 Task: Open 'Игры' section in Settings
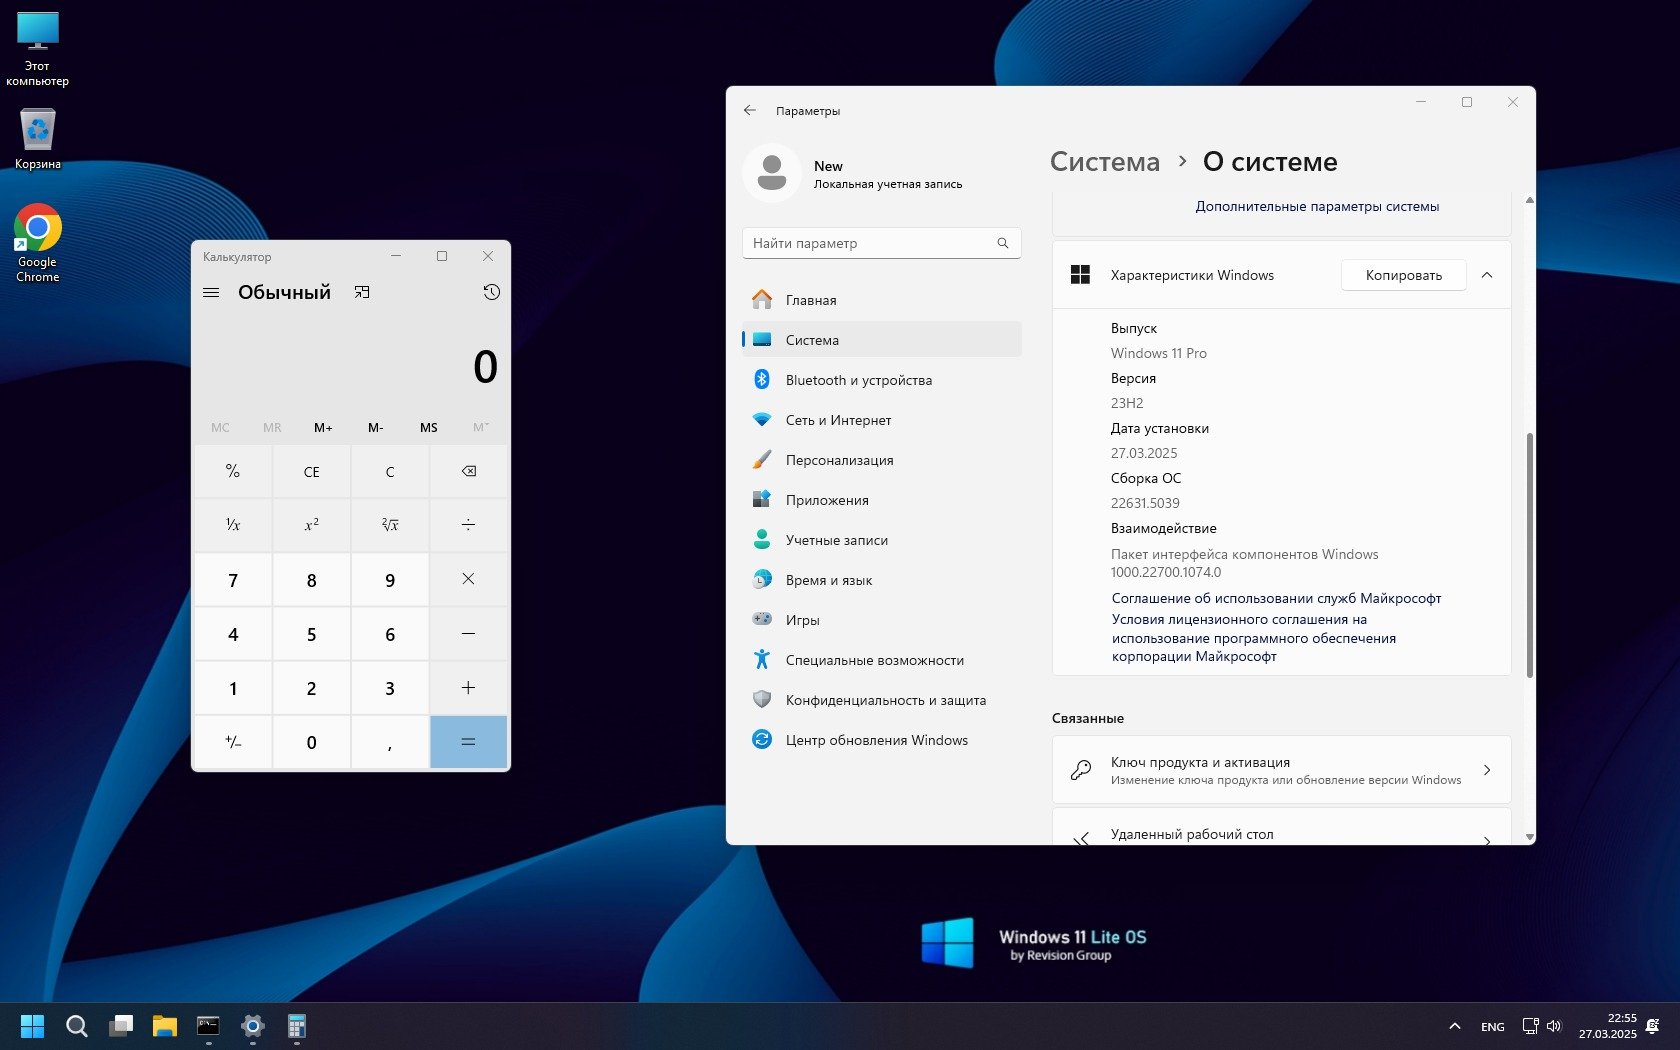(881, 620)
